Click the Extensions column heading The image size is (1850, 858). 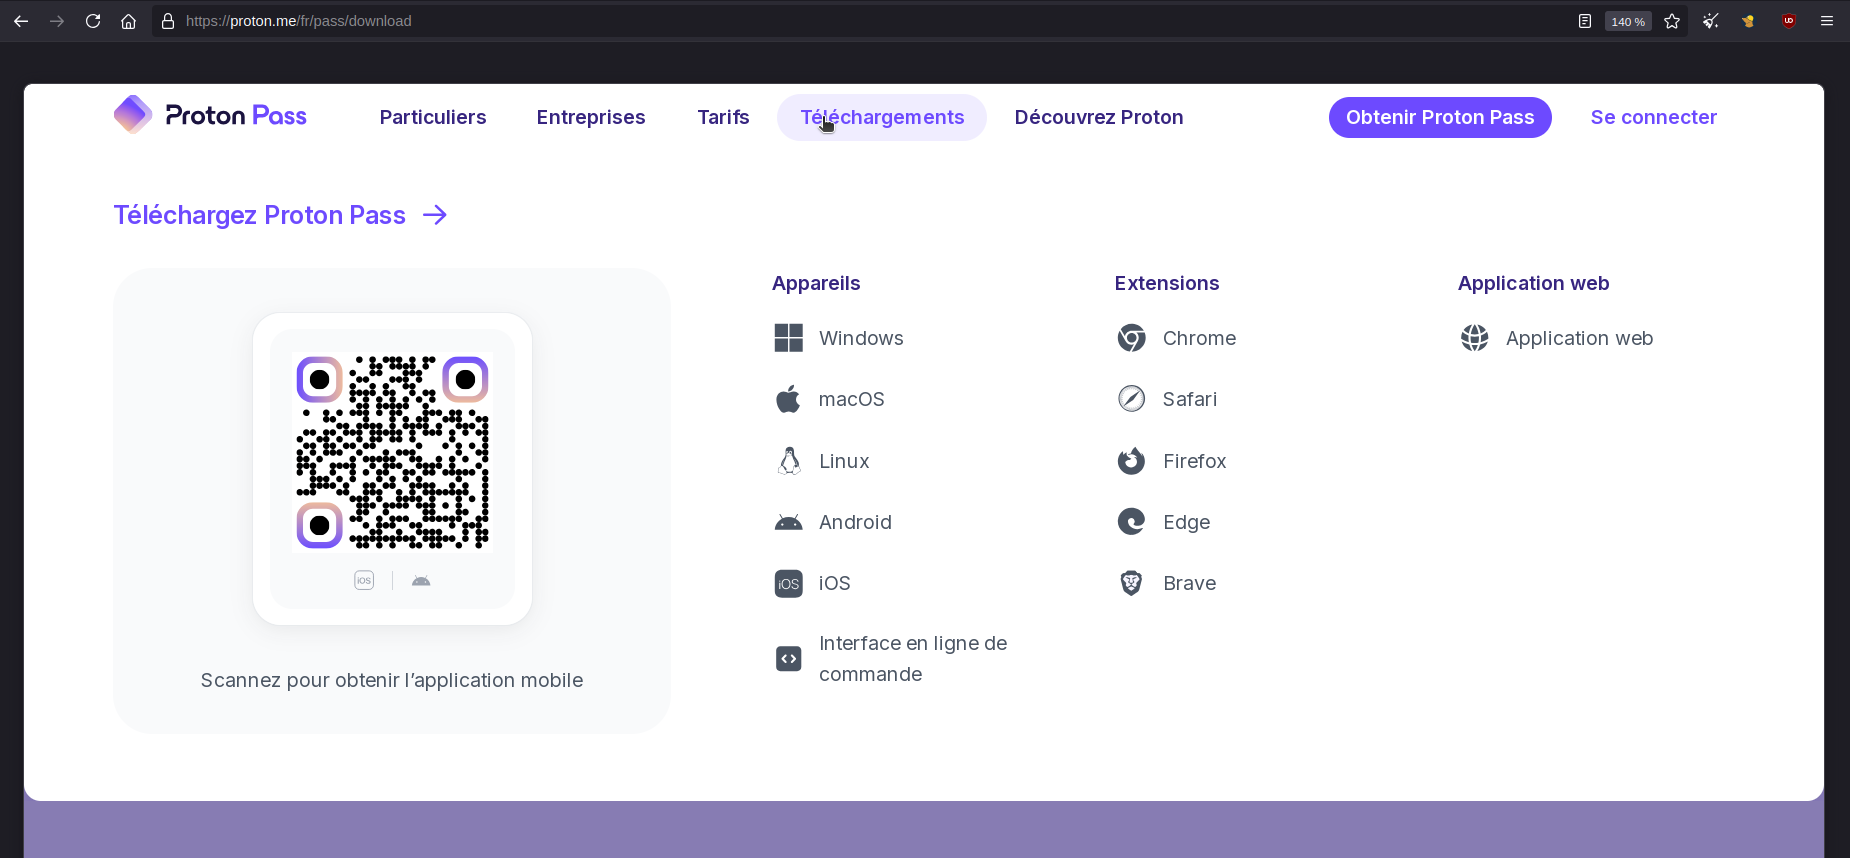(x=1167, y=283)
